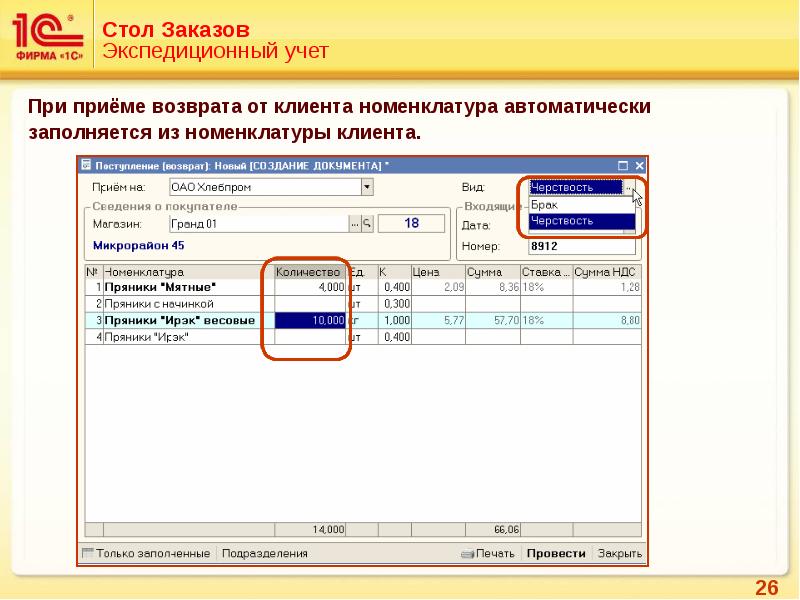Open Подразделения in the bottom bar

[264, 553]
